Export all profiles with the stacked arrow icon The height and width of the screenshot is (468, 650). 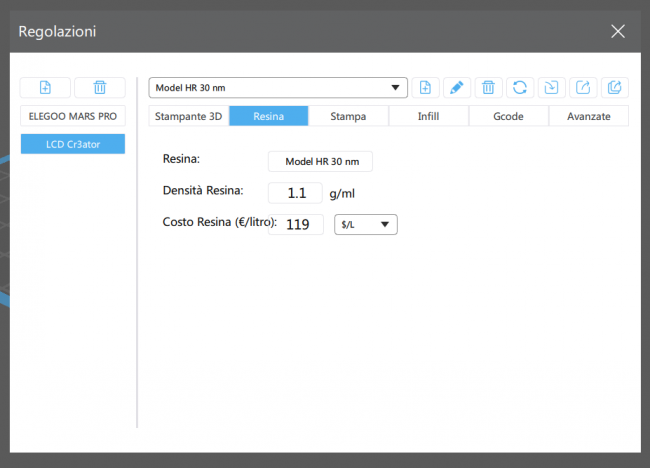(x=615, y=88)
